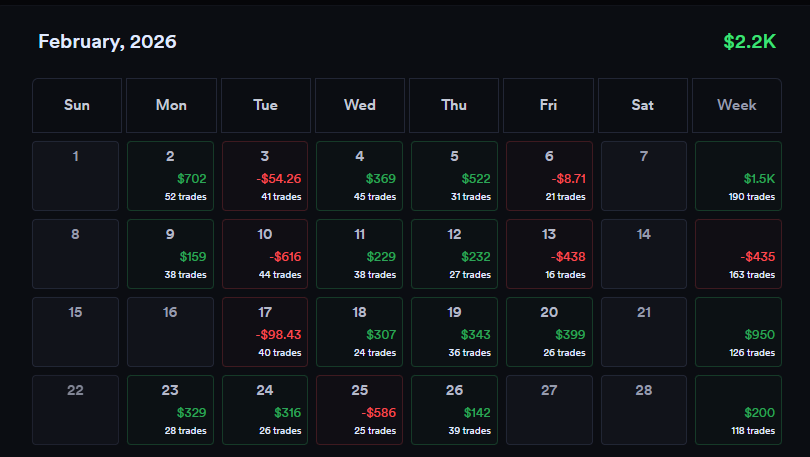Click the Fri column header
This screenshot has height=457, width=810.
point(548,105)
